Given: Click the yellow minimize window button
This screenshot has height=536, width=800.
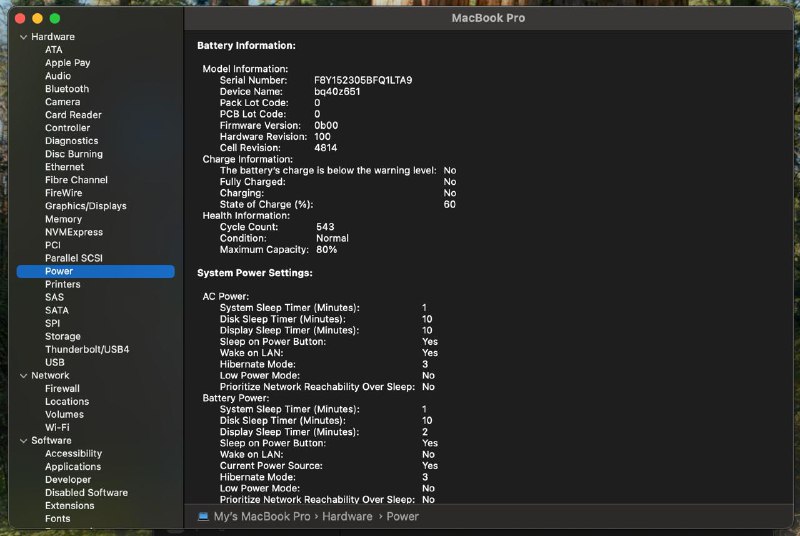Looking at the screenshot, I should 37,18.
